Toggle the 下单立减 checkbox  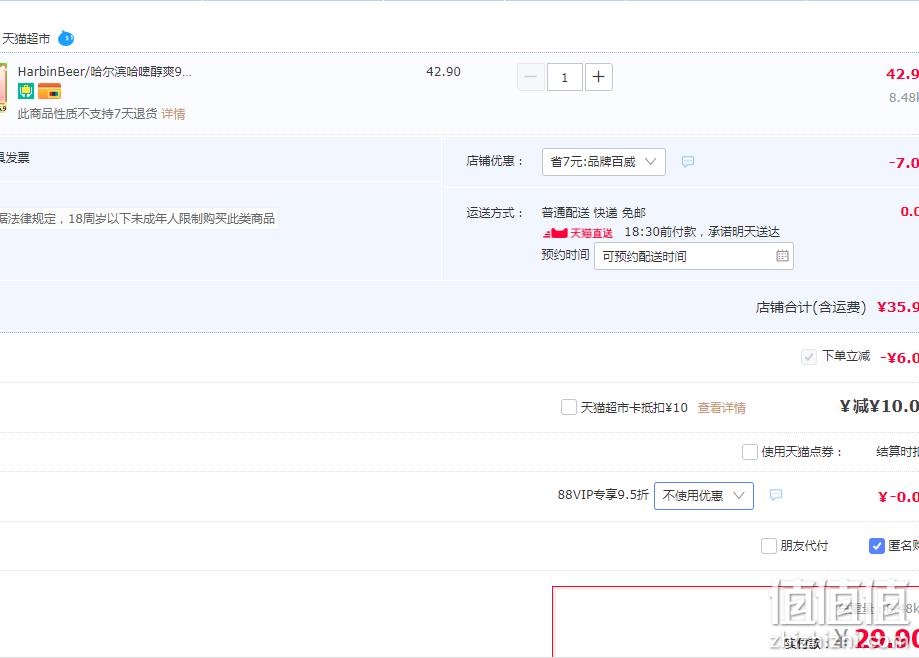click(x=809, y=357)
